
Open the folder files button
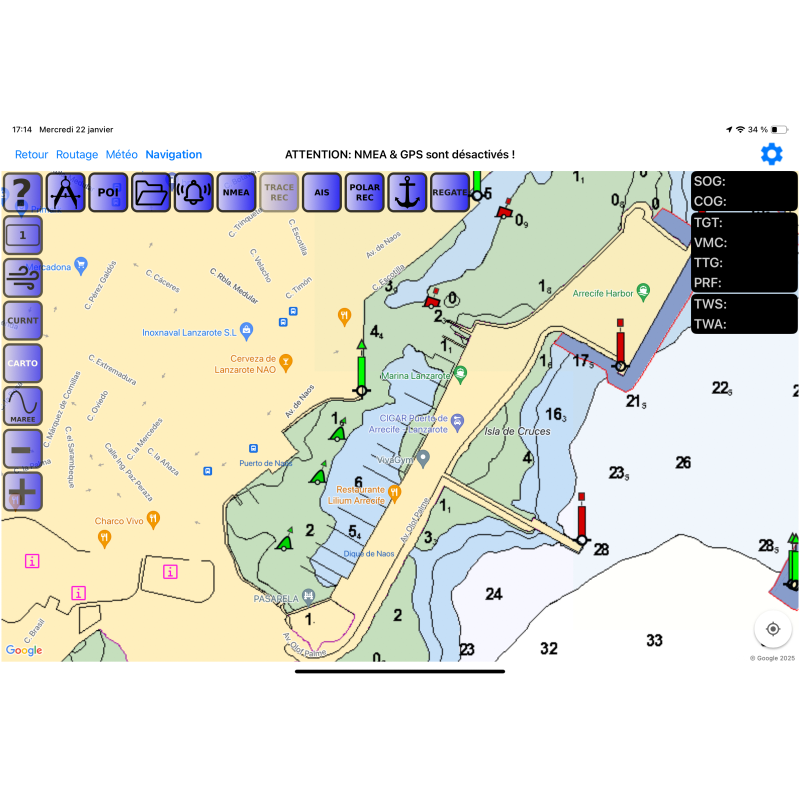click(x=151, y=192)
